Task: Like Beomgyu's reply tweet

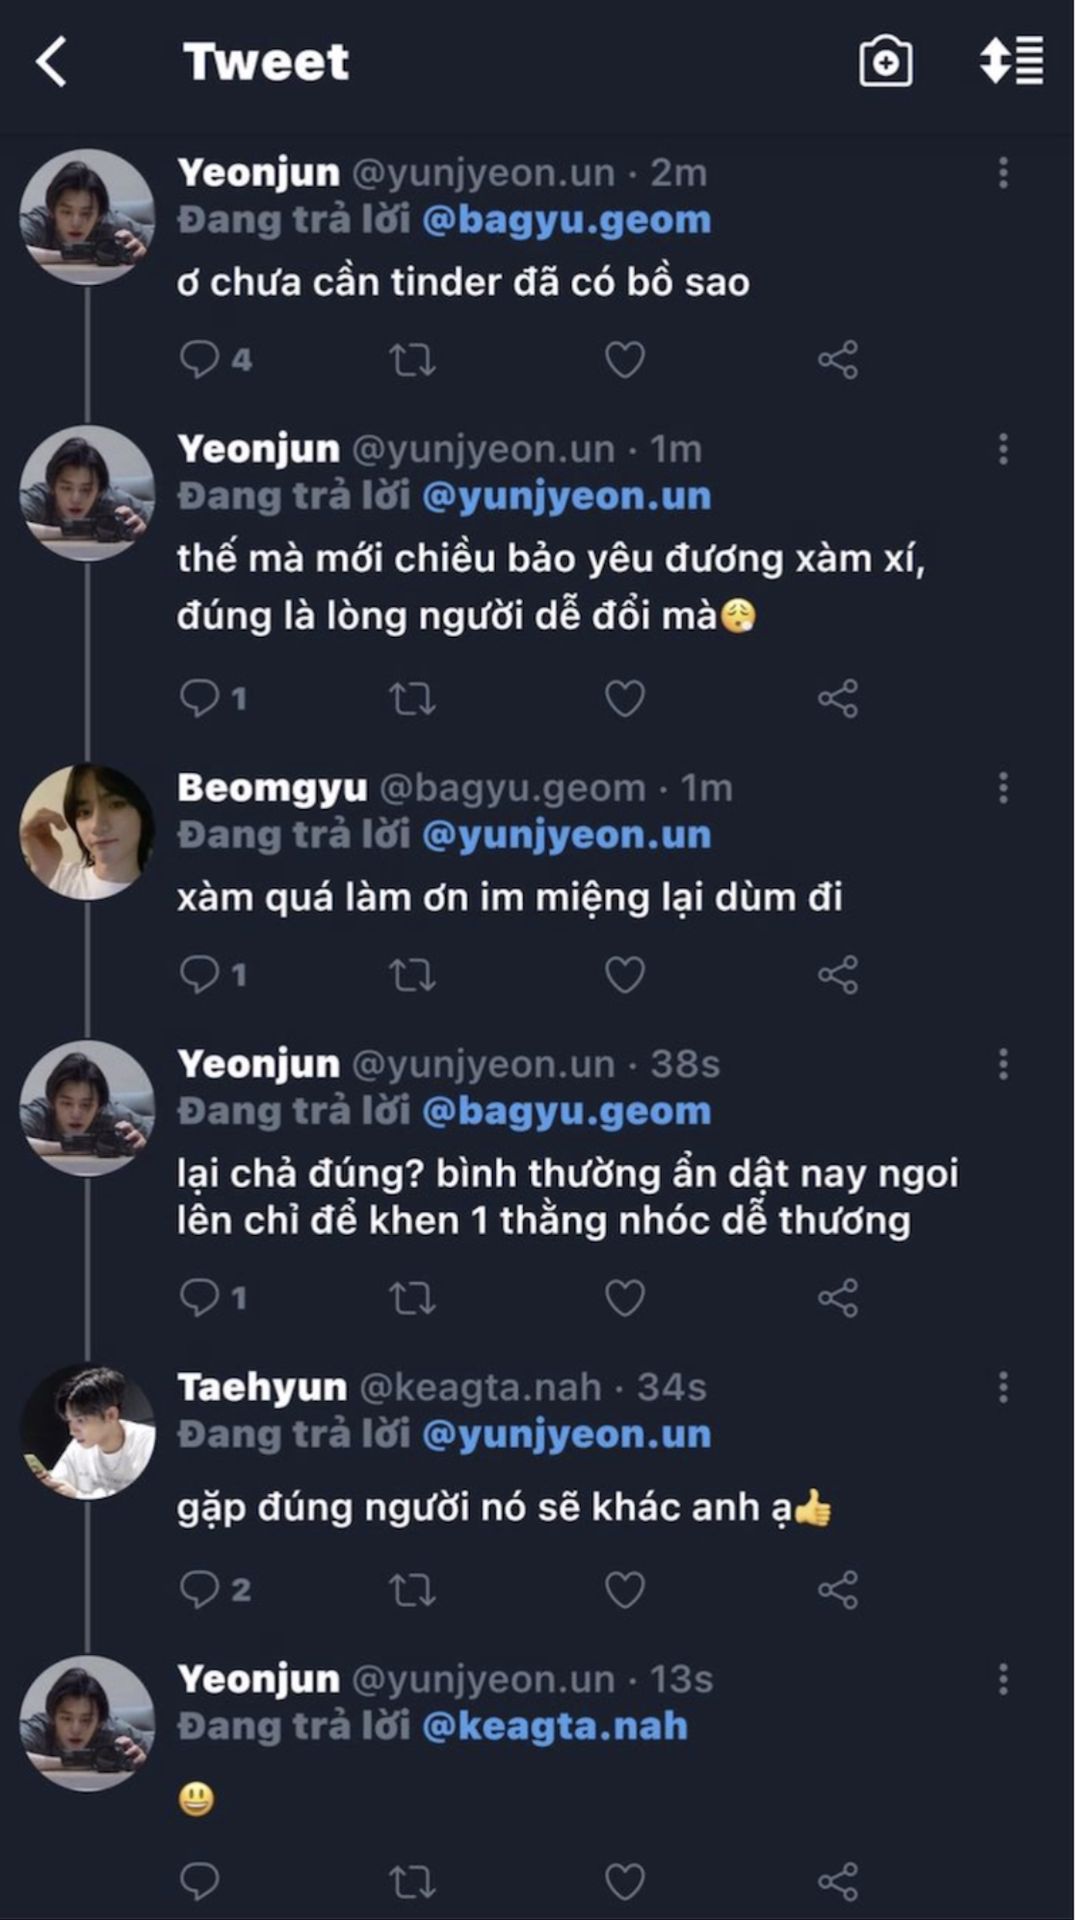Action: [x=625, y=974]
